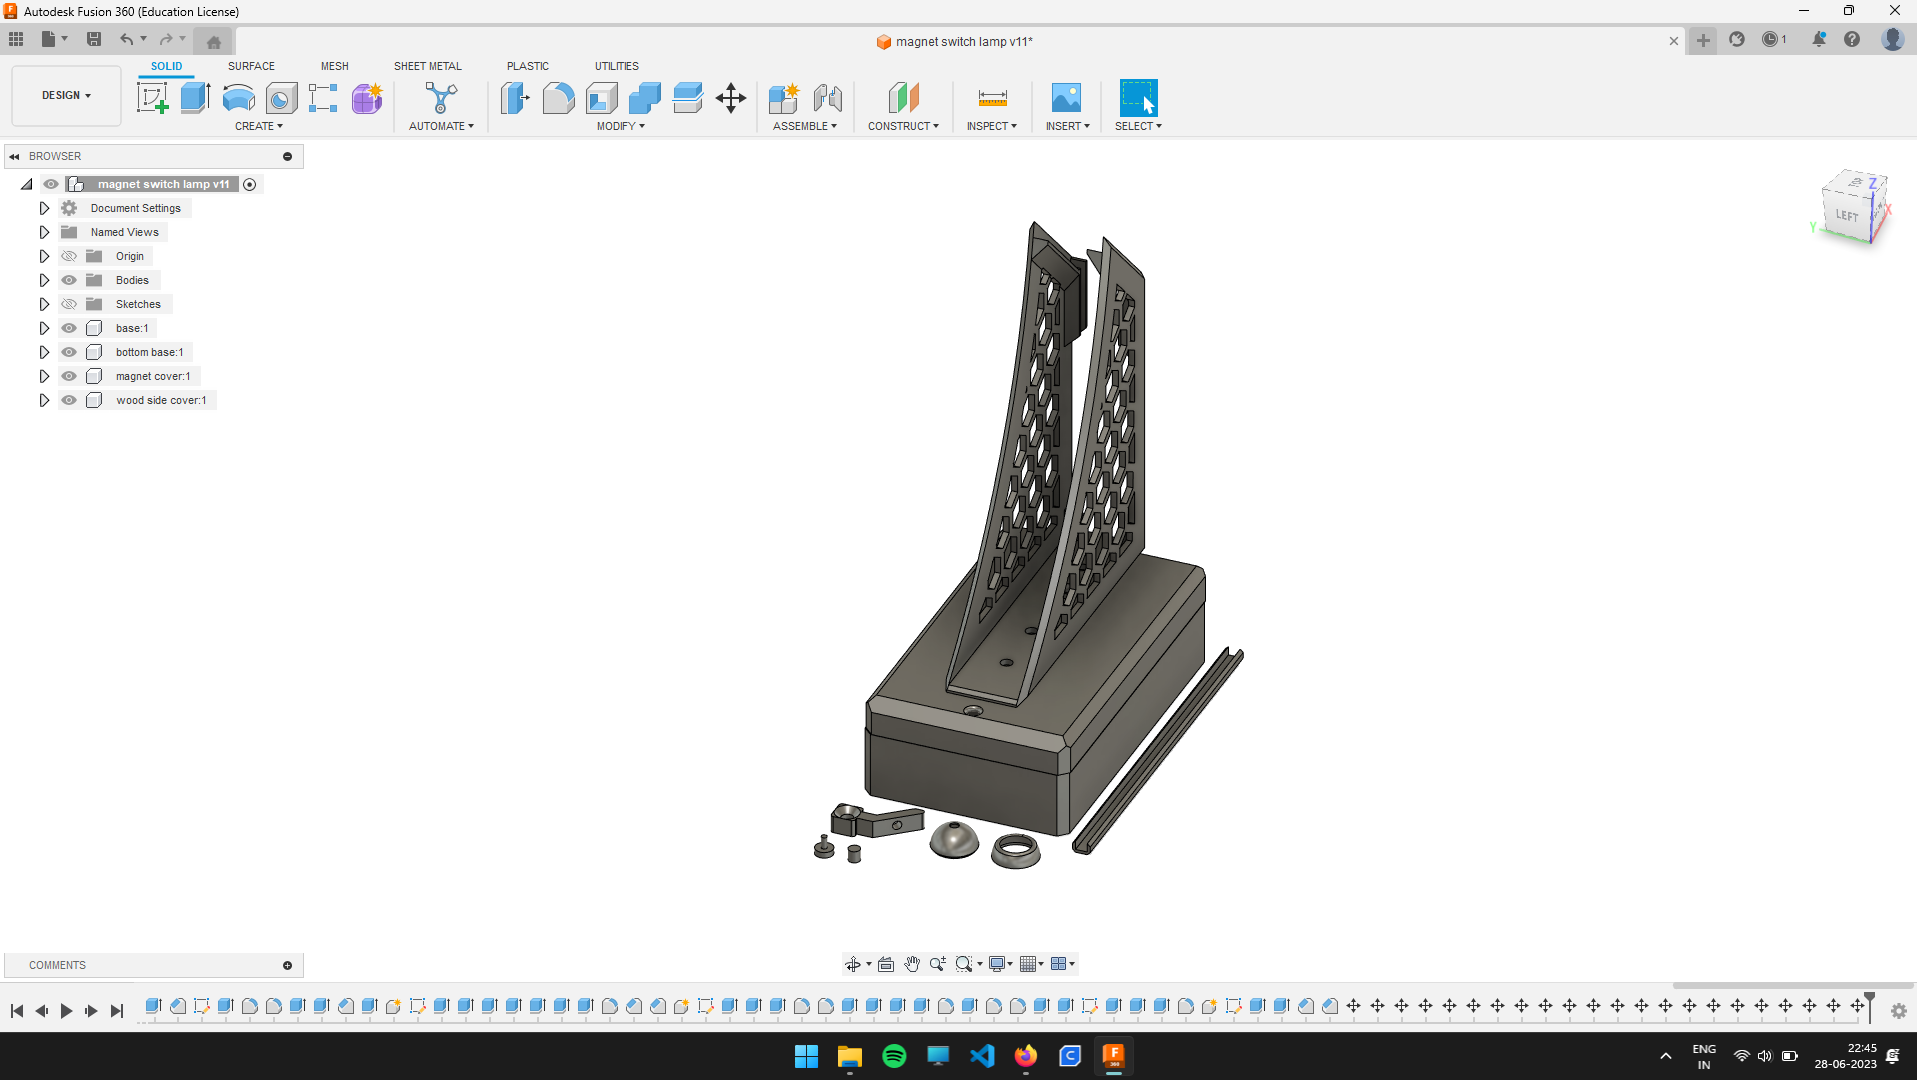Screen dimensions: 1917x1080
Task: Select the Press Pull tool
Action: tap(515, 98)
